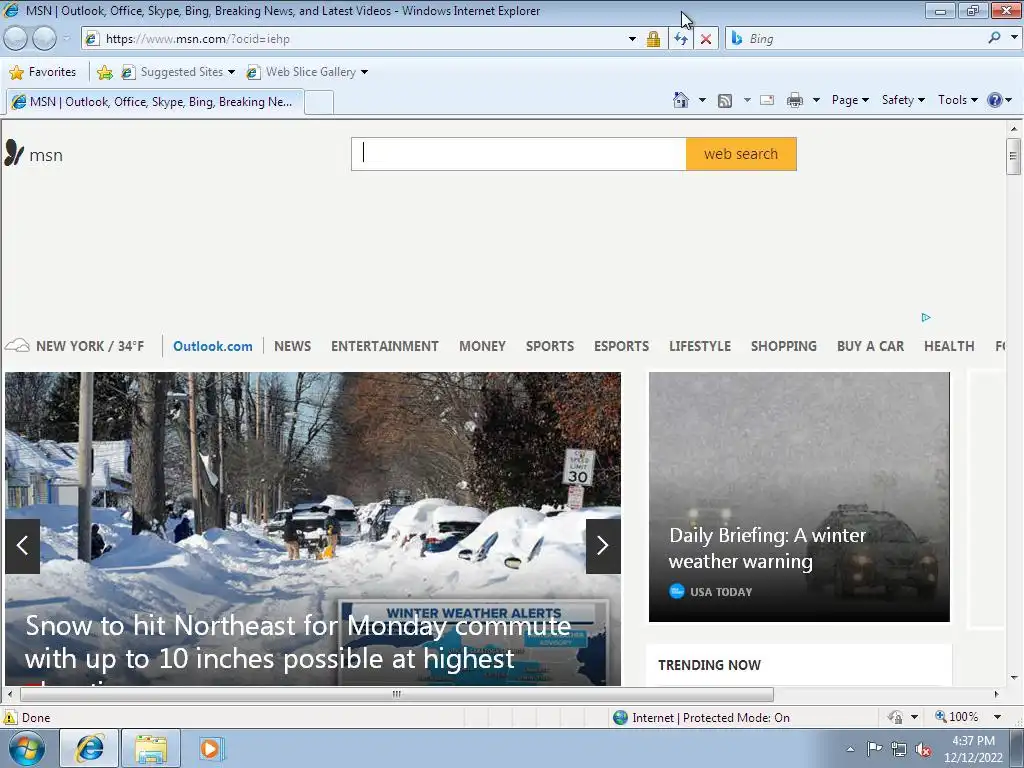Open the Outlook.com link
The width and height of the screenshot is (1024, 768).
pyautogui.click(x=213, y=346)
